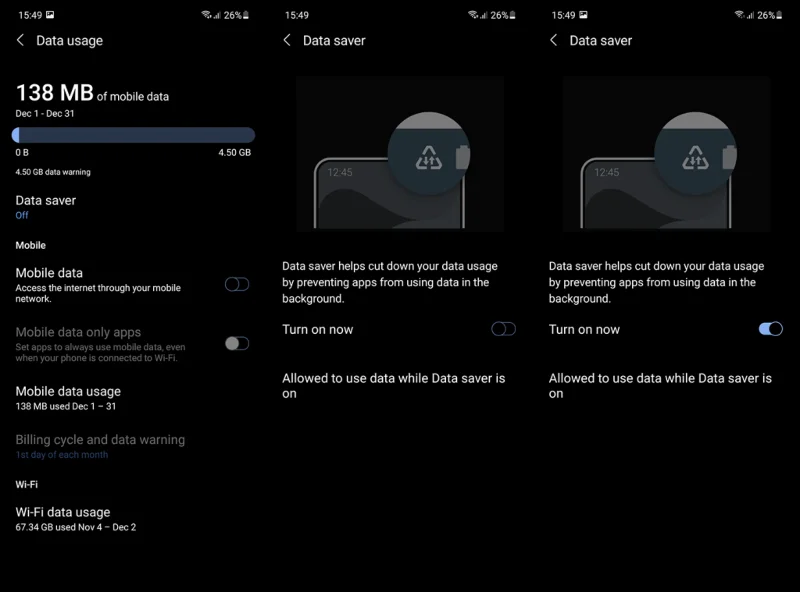800x592 pixels.
Task: Tap Data saver title on right screen
Action: click(x=601, y=41)
